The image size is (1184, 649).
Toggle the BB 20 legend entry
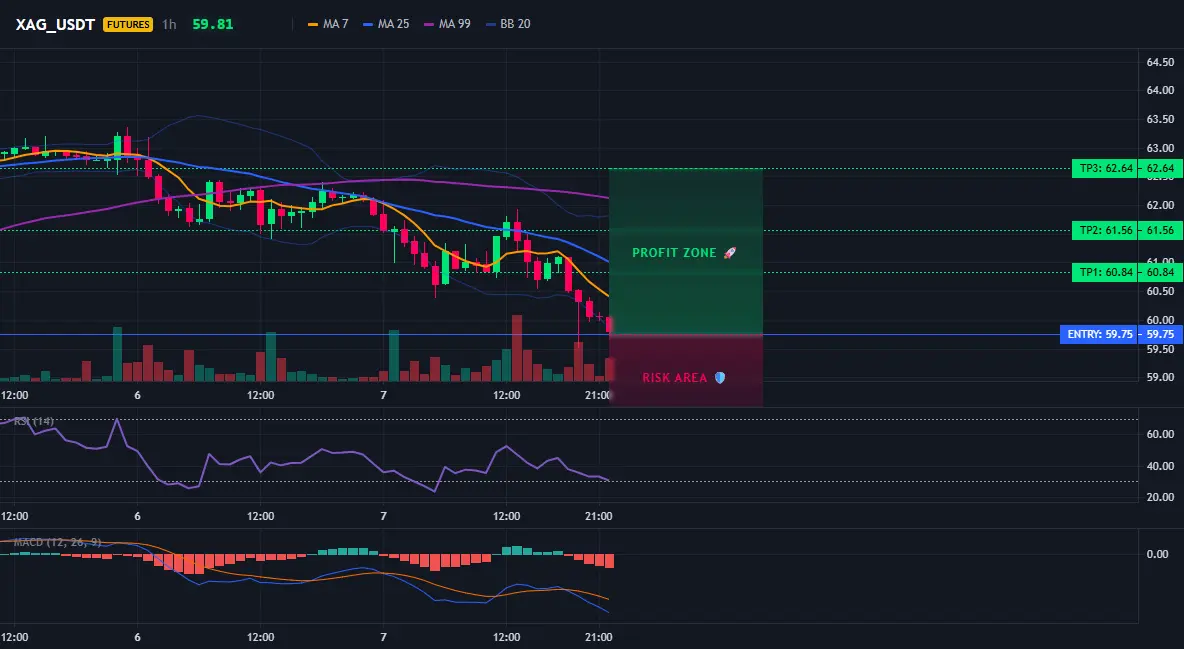[508, 24]
